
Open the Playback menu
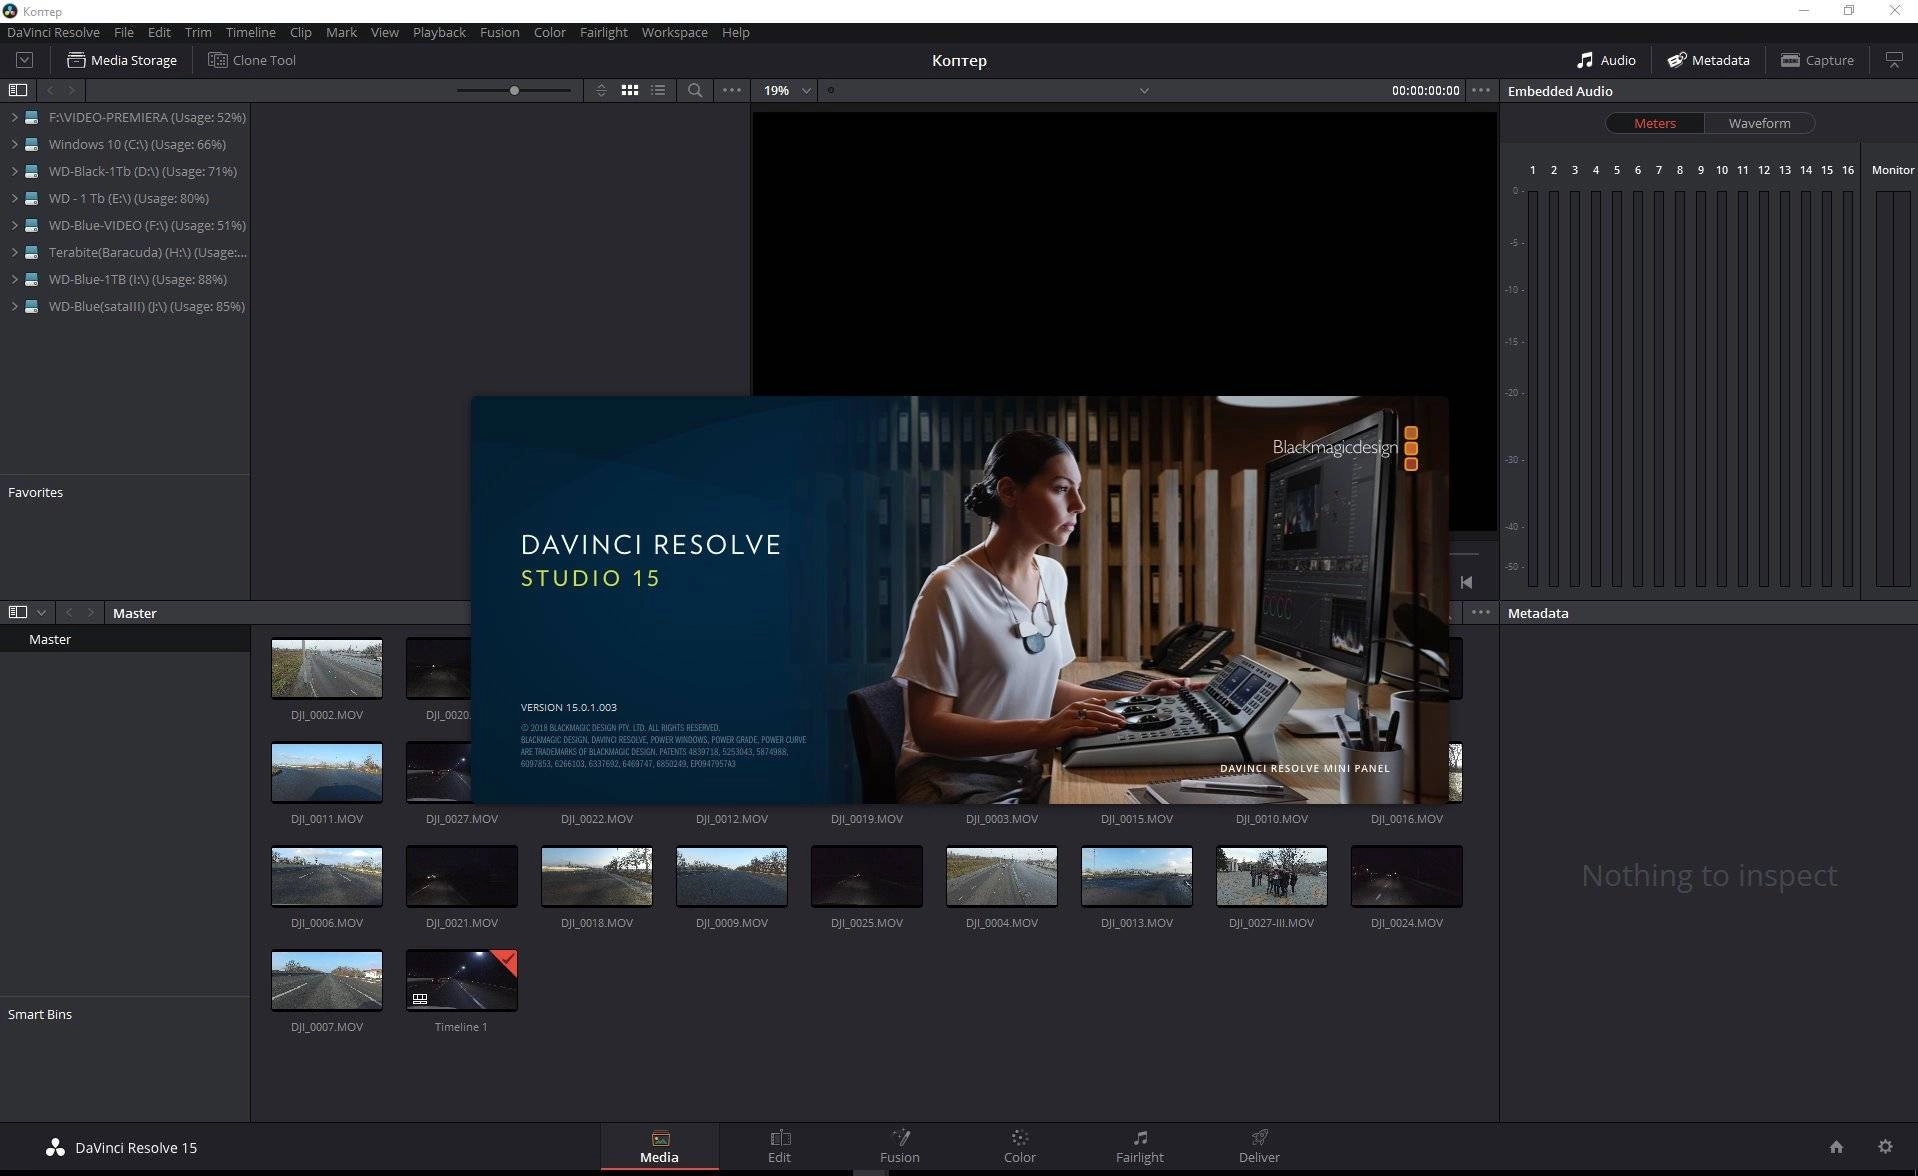[x=439, y=32]
